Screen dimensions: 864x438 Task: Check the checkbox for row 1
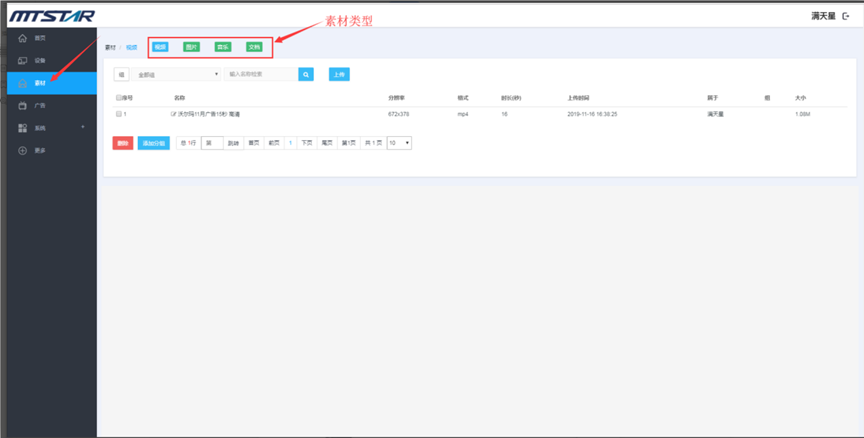pos(118,114)
